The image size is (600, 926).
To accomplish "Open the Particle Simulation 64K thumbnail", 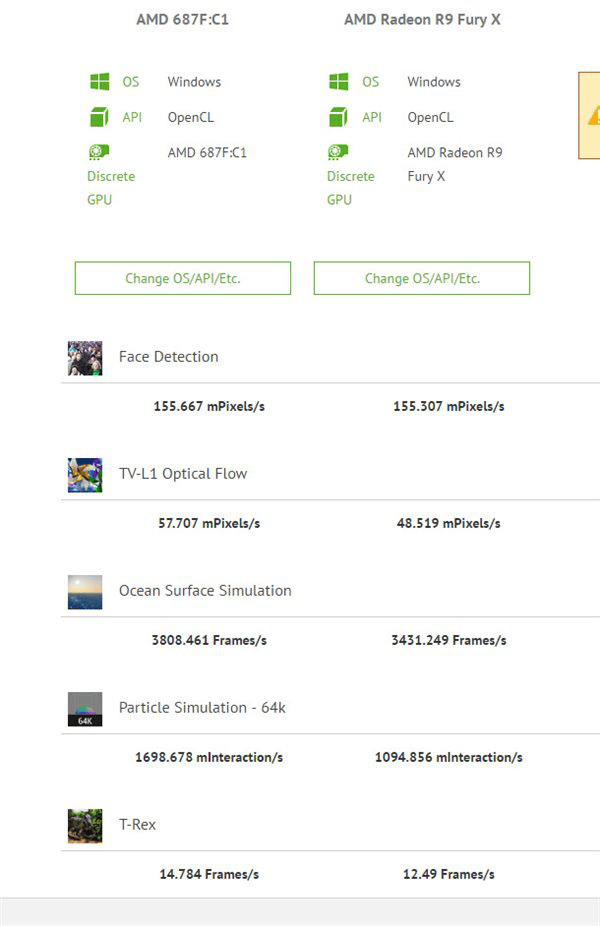I will (85, 709).
